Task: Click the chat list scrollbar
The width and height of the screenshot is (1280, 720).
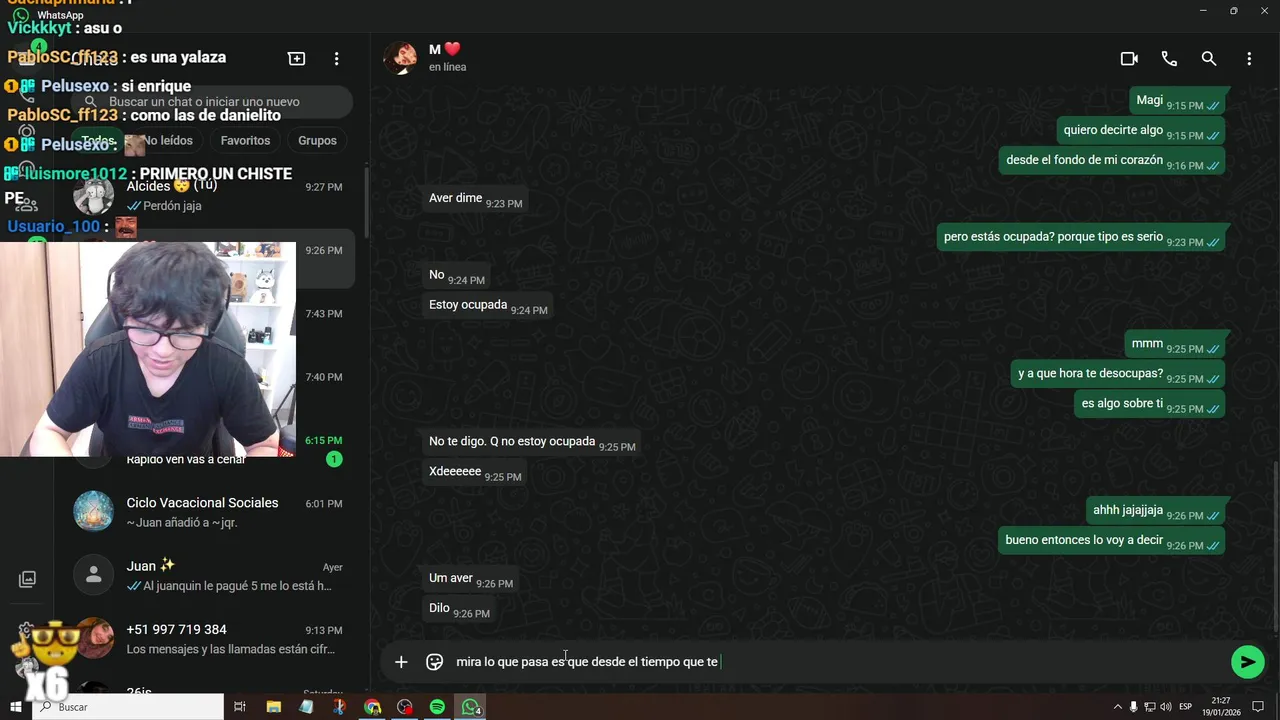Action: pyautogui.click(x=366, y=202)
